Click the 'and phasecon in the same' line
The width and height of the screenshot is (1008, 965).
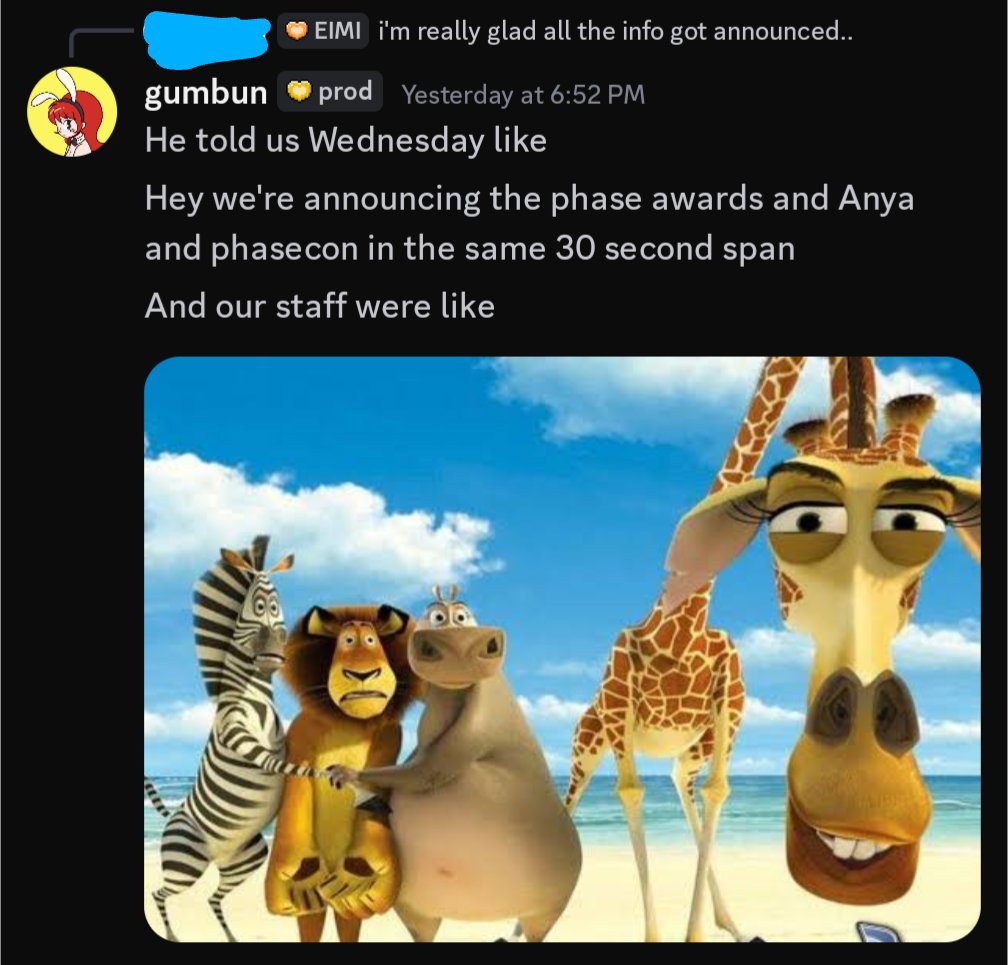tap(470, 248)
